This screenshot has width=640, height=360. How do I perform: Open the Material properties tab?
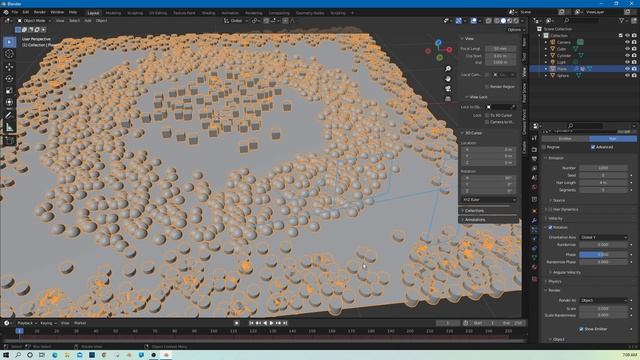point(534,267)
